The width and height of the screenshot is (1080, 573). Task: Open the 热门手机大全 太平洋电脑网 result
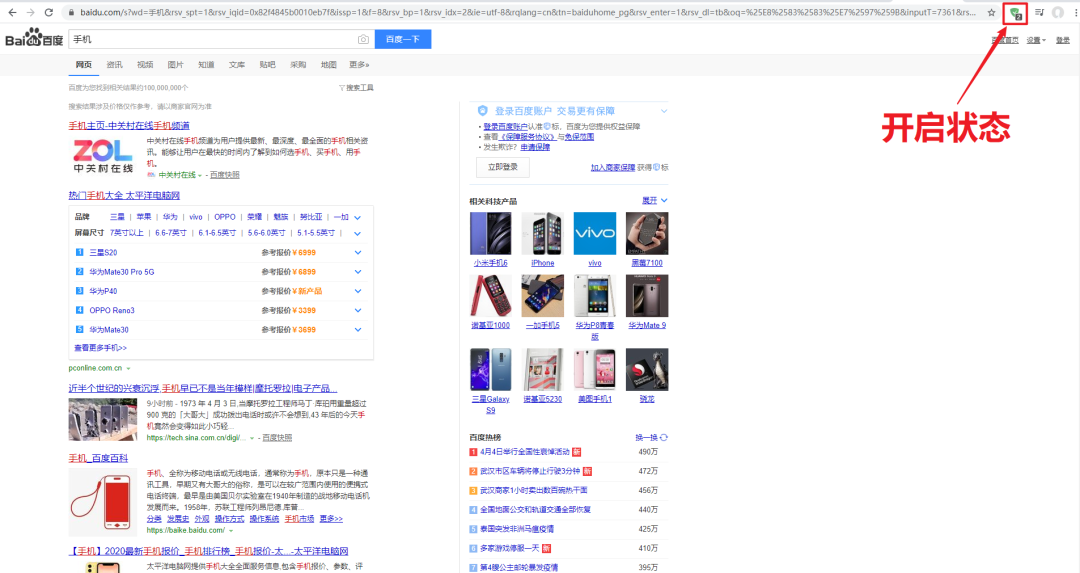124,196
